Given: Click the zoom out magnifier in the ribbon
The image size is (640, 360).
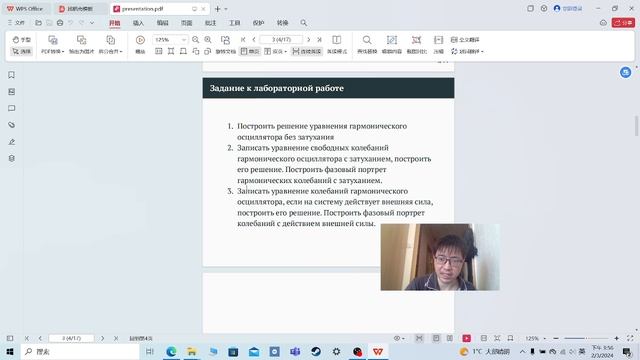Looking at the screenshot, I should 196,40.
